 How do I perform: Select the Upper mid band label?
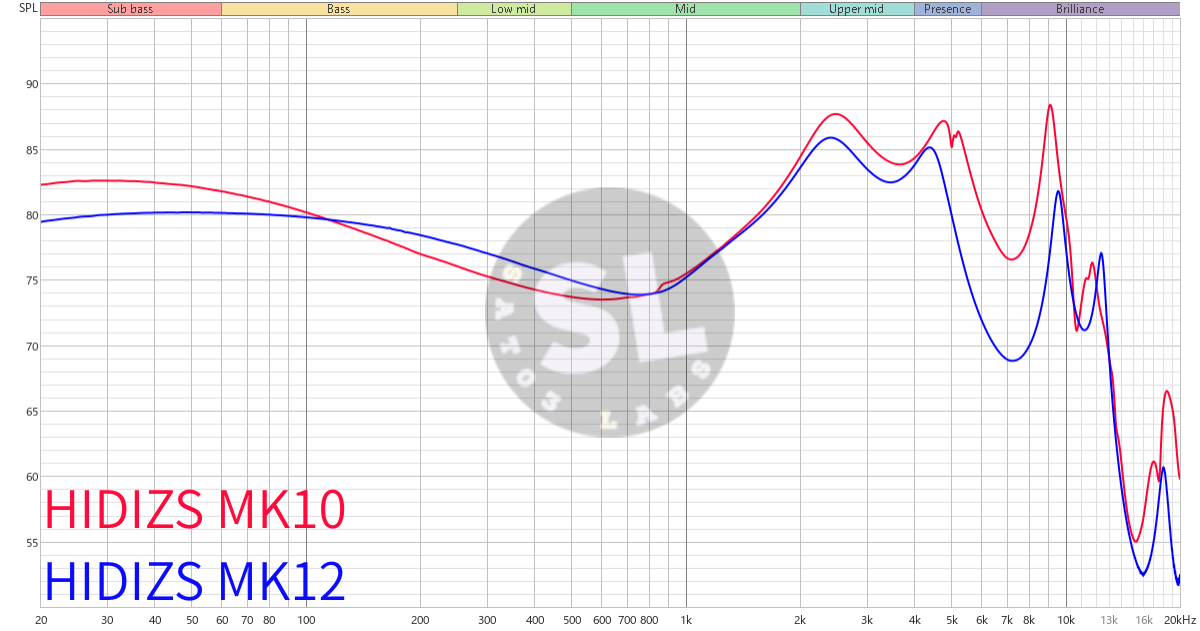coord(857,9)
